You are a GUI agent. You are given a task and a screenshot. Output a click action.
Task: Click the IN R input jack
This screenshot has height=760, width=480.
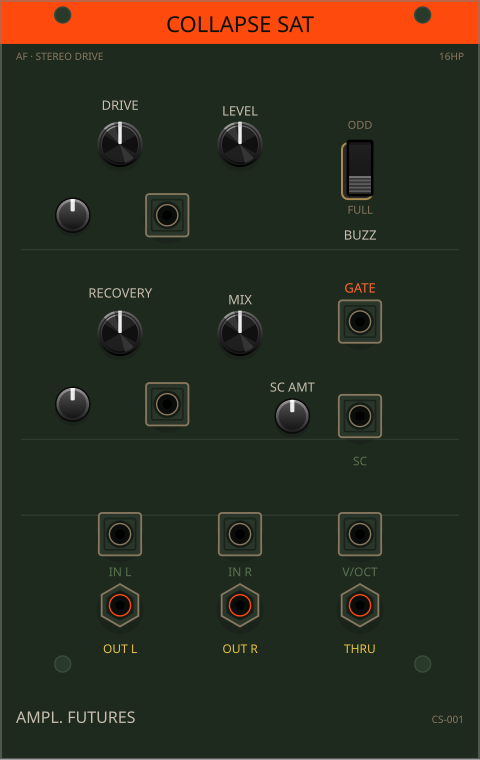click(240, 534)
